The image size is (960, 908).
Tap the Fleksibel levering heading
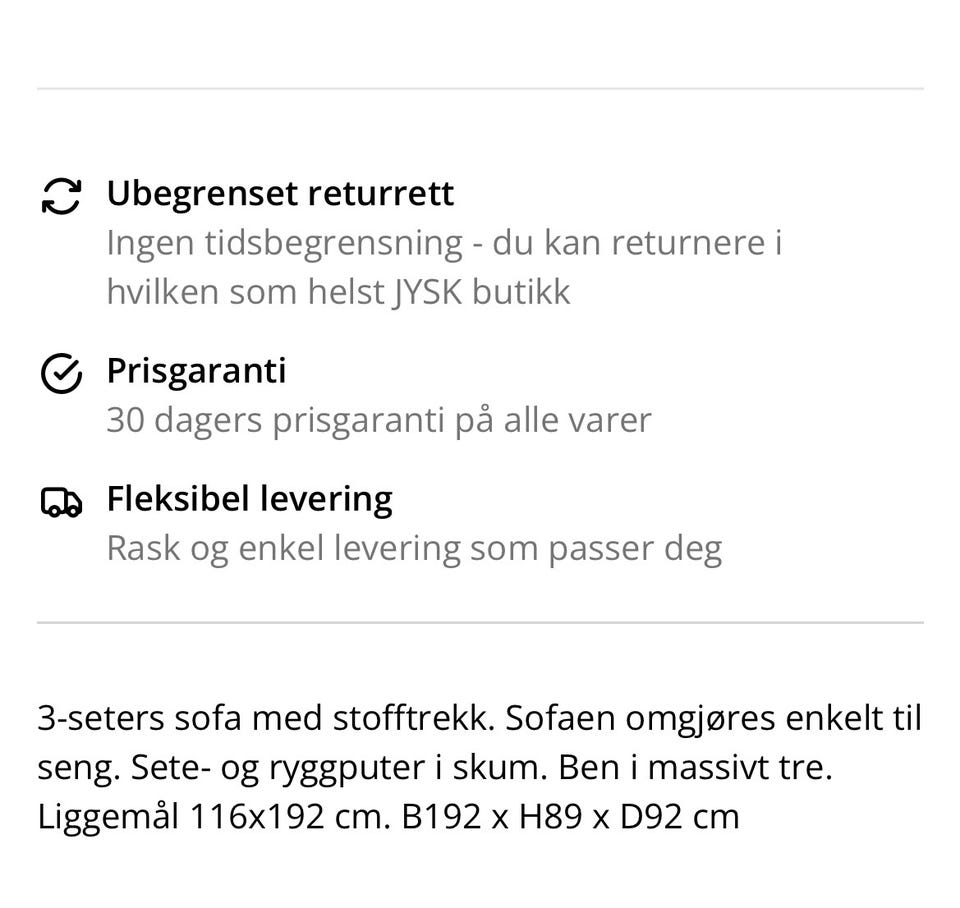[249, 498]
